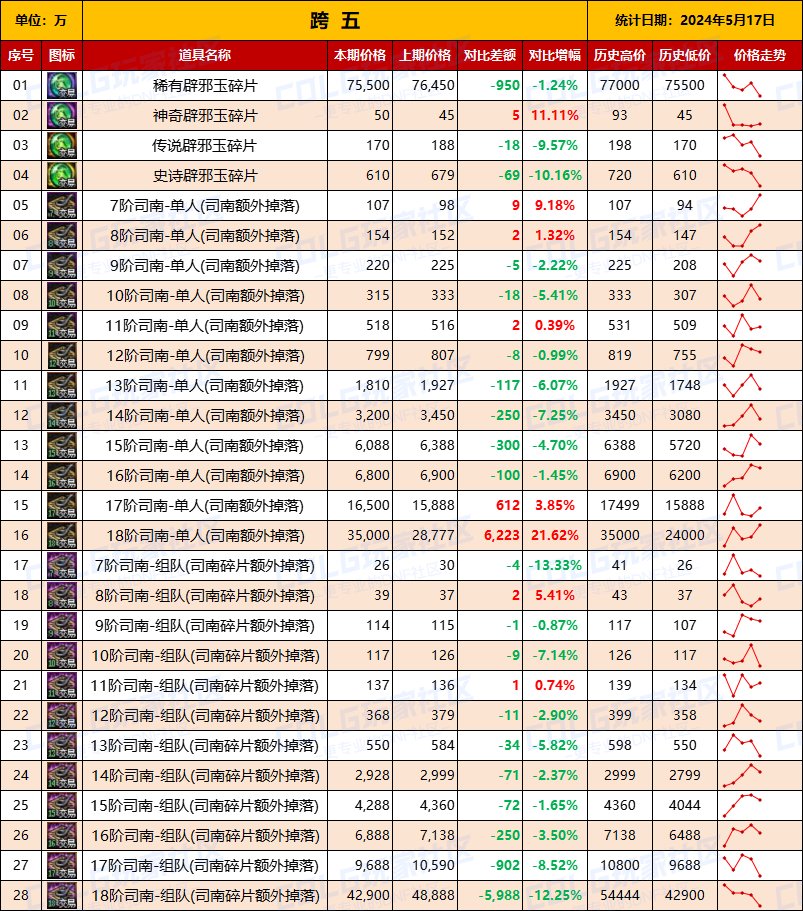The width and height of the screenshot is (803, 911).
Task: Click the 对比差额 column header
Action: pos(490,55)
